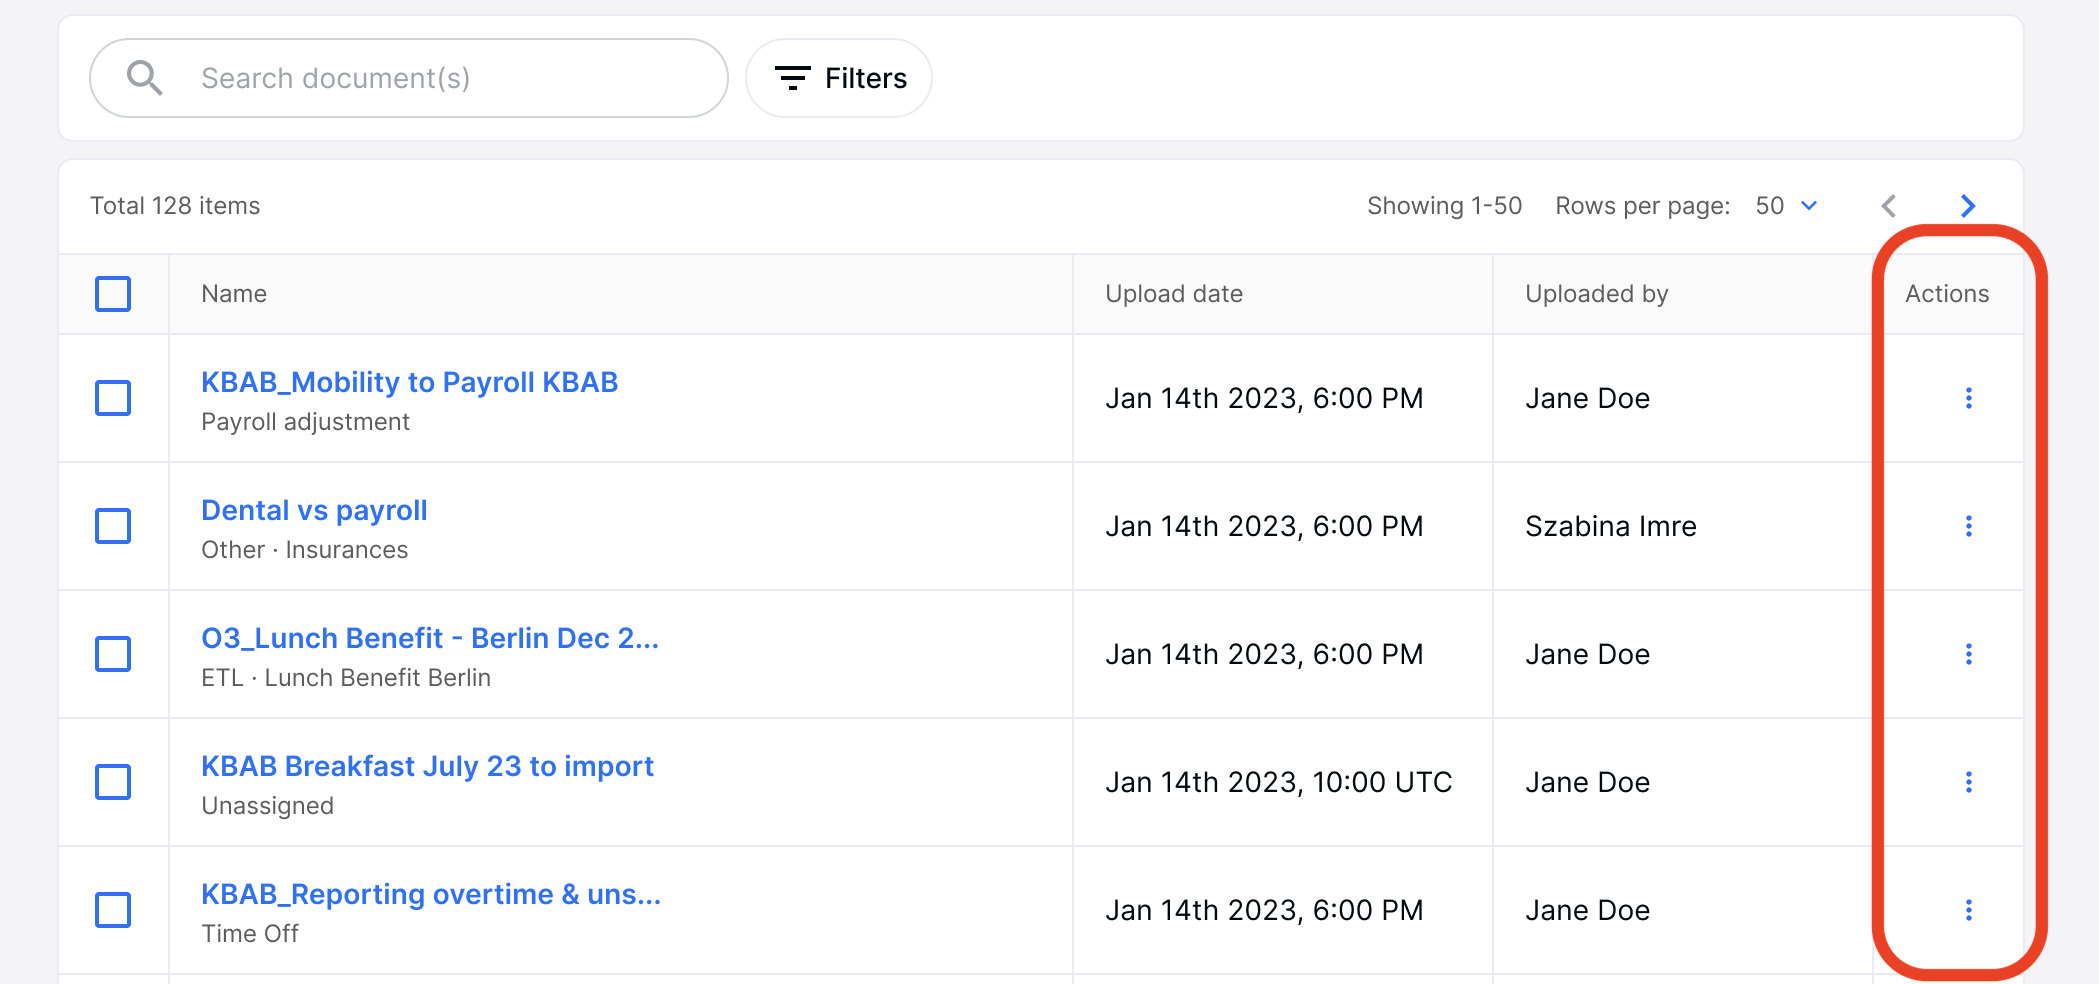Check the box for Dental vs payroll
This screenshot has width=2099, height=984.
point(113,526)
